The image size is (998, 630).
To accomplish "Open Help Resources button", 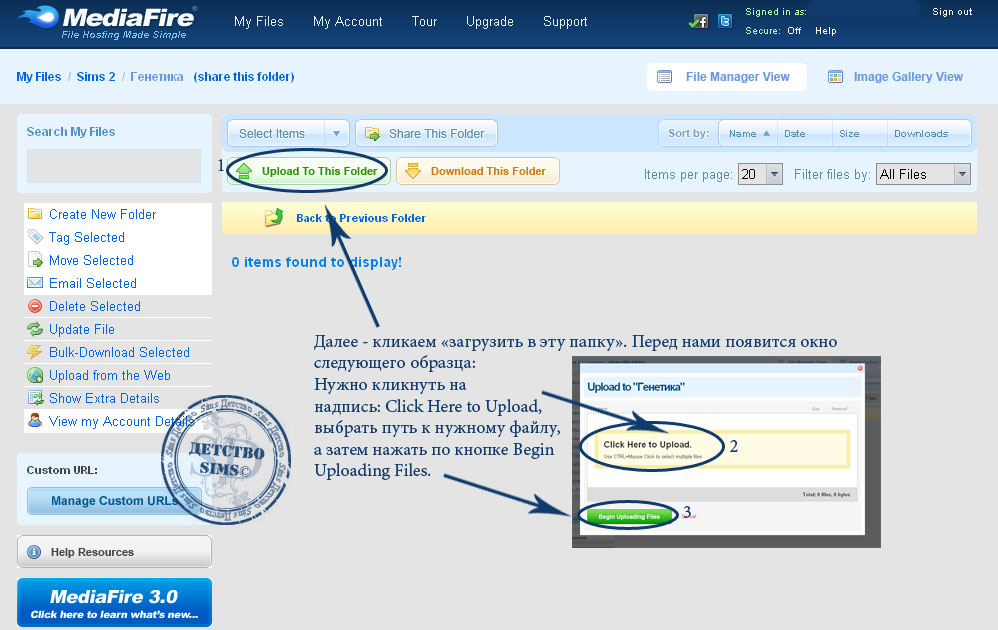I will coord(115,552).
